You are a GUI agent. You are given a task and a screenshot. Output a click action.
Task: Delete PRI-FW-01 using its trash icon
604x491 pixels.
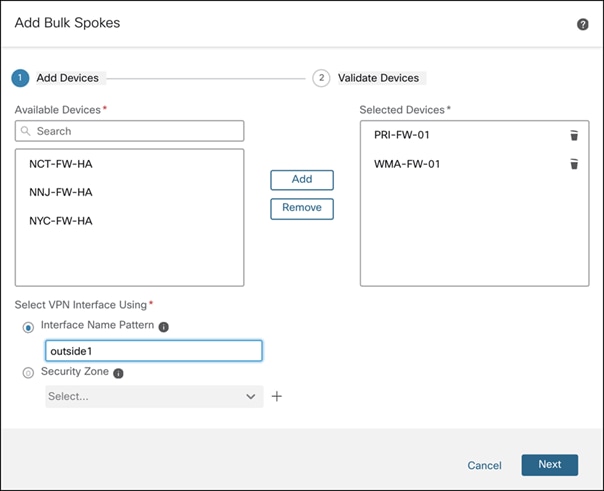pyautogui.click(x=574, y=135)
